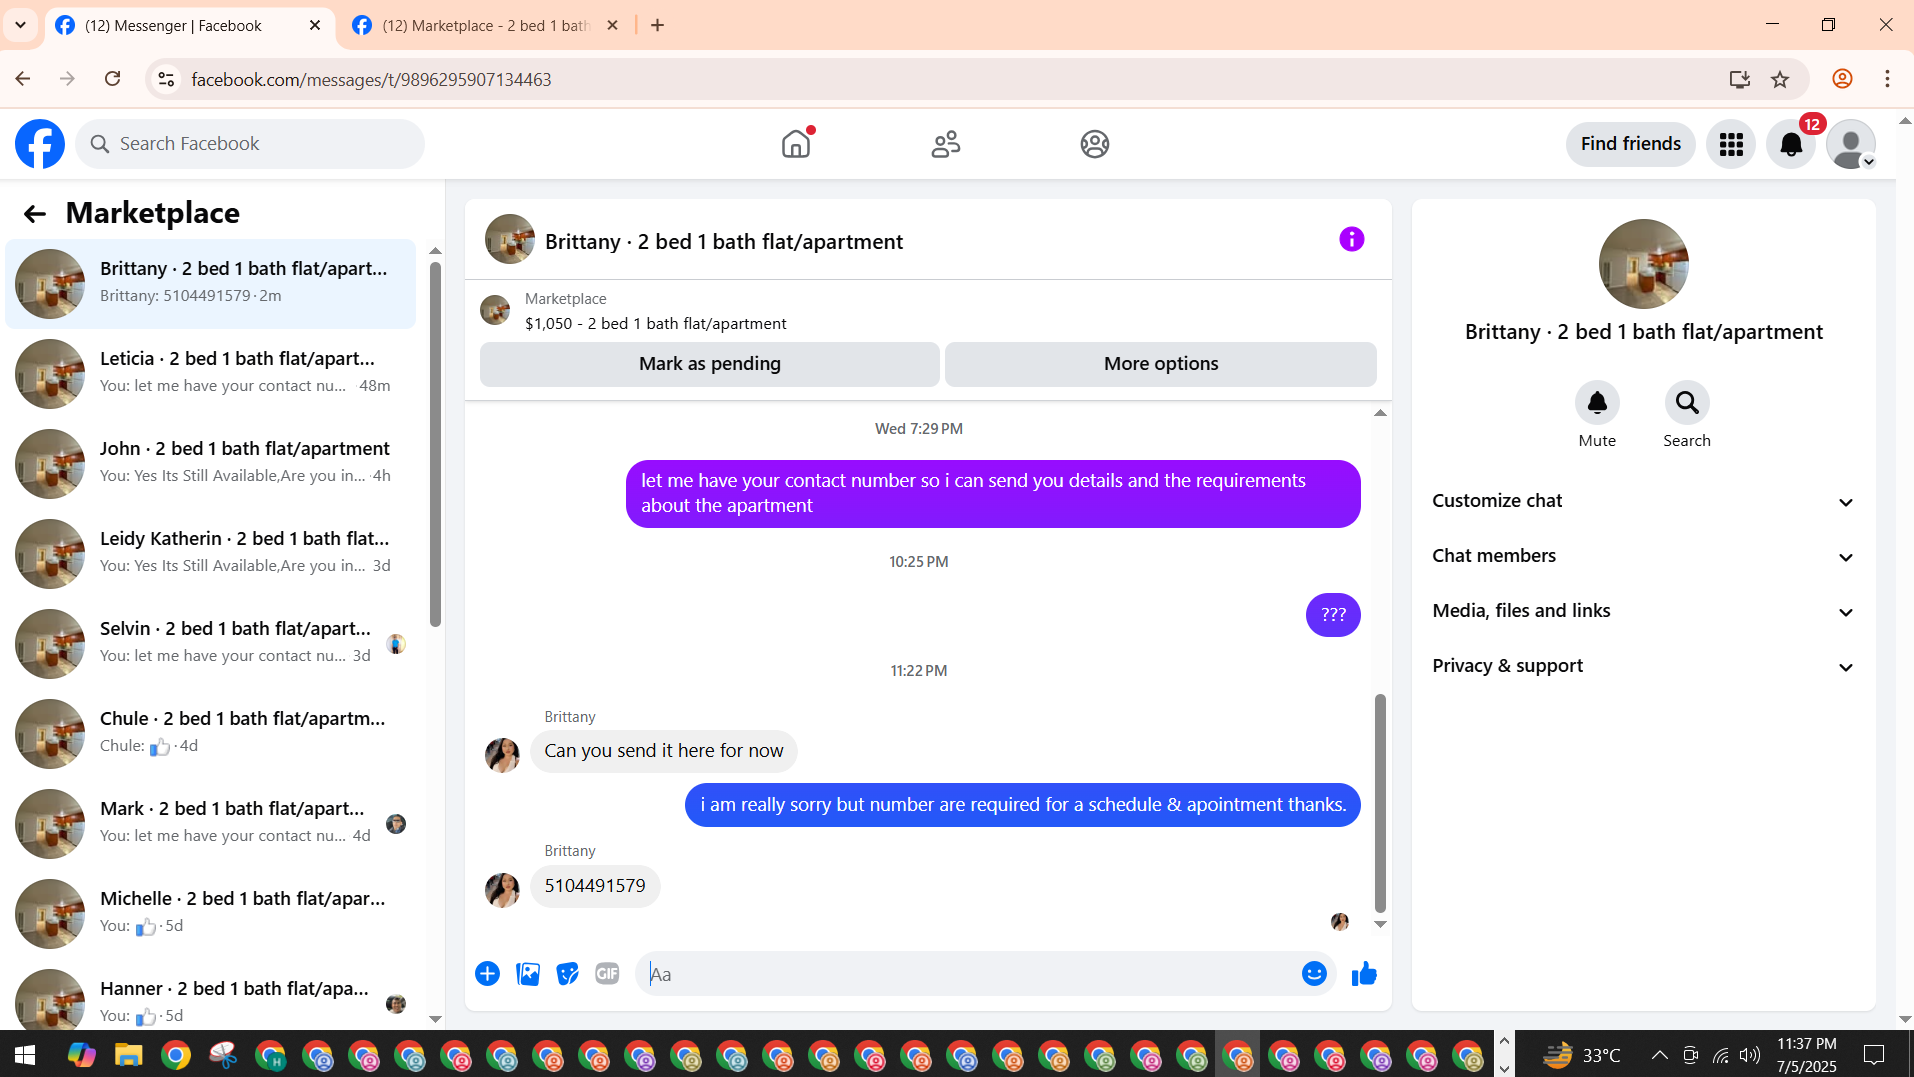Open install app icon in address bar
The height and width of the screenshot is (1077, 1914).
pyautogui.click(x=1740, y=79)
